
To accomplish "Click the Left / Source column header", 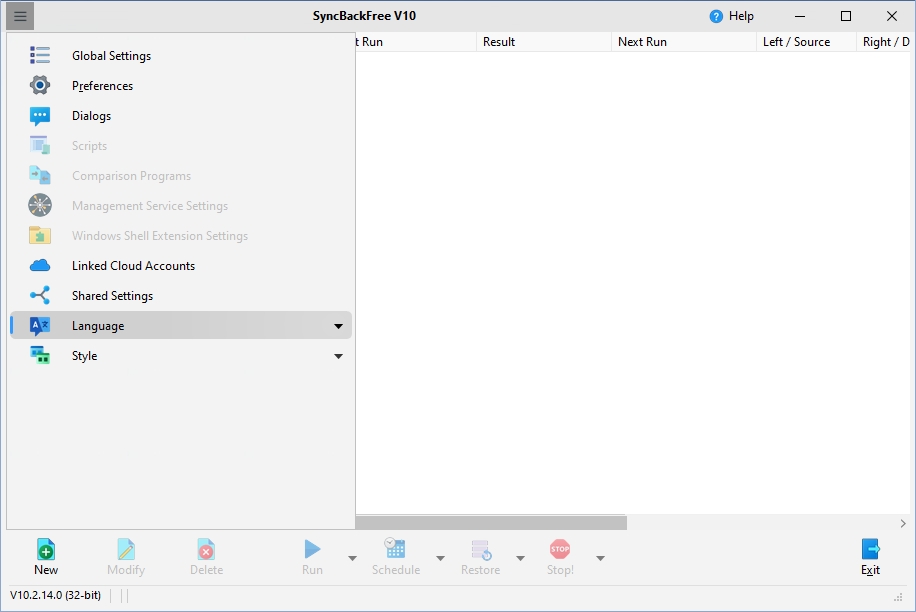I will click(x=796, y=42).
